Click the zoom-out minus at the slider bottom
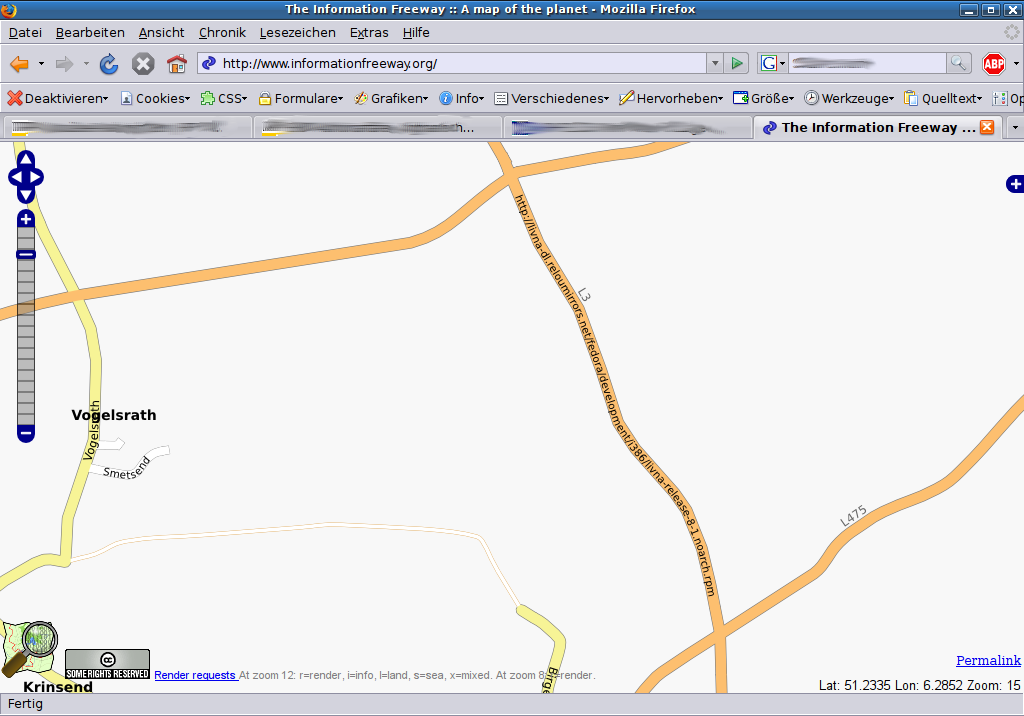1024x716 pixels. 26,434
